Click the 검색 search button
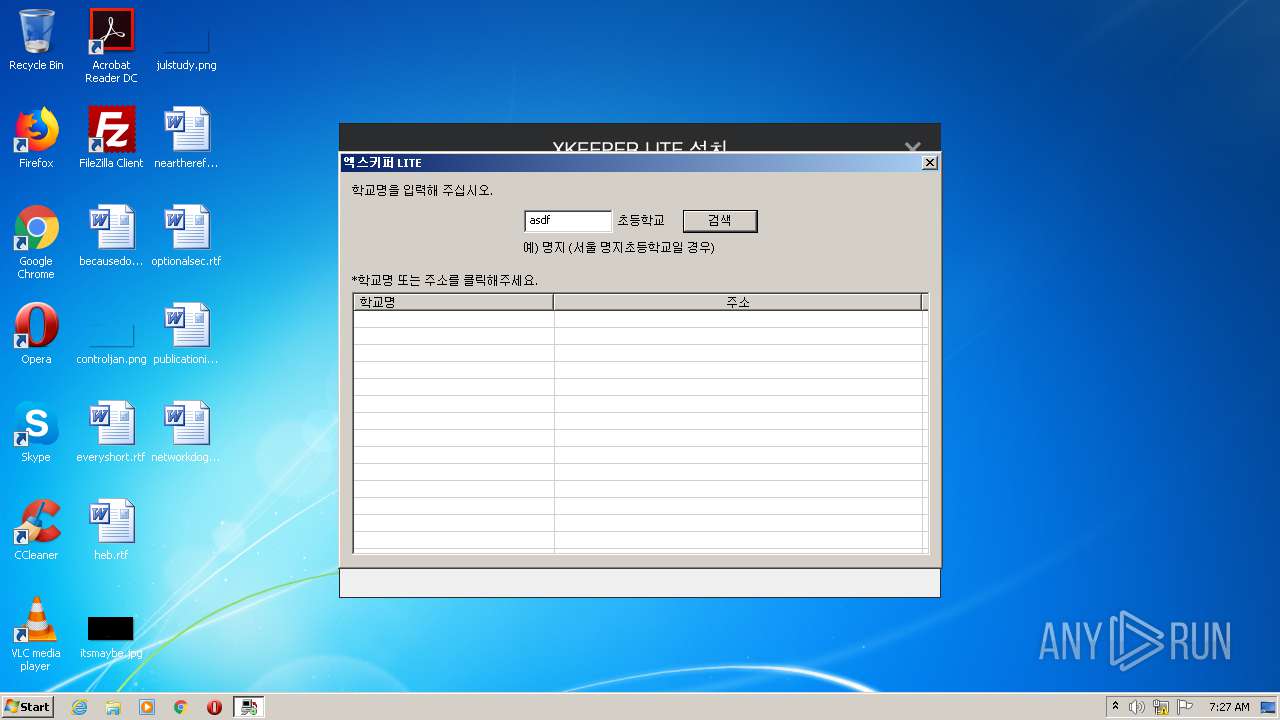Screen dimensions: 1280x720 [720, 221]
